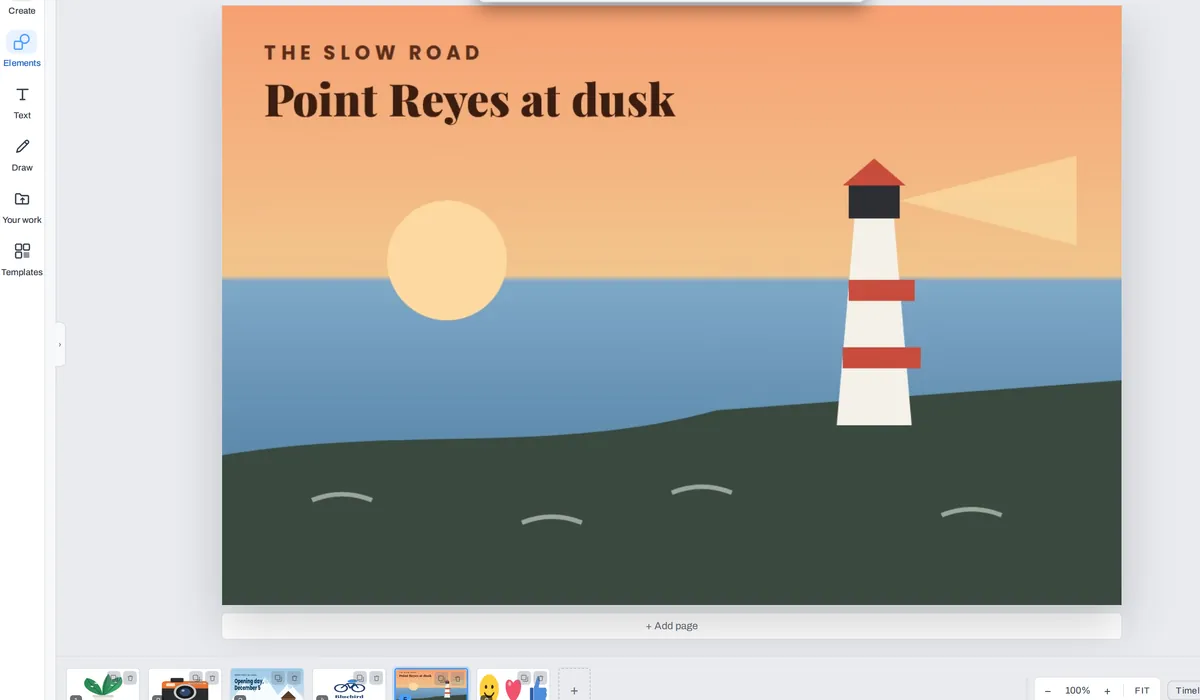Viewport: 1200px width, 700px height.
Task: Duplicate the Bluebird bicycle page
Action: pyautogui.click(x=360, y=678)
